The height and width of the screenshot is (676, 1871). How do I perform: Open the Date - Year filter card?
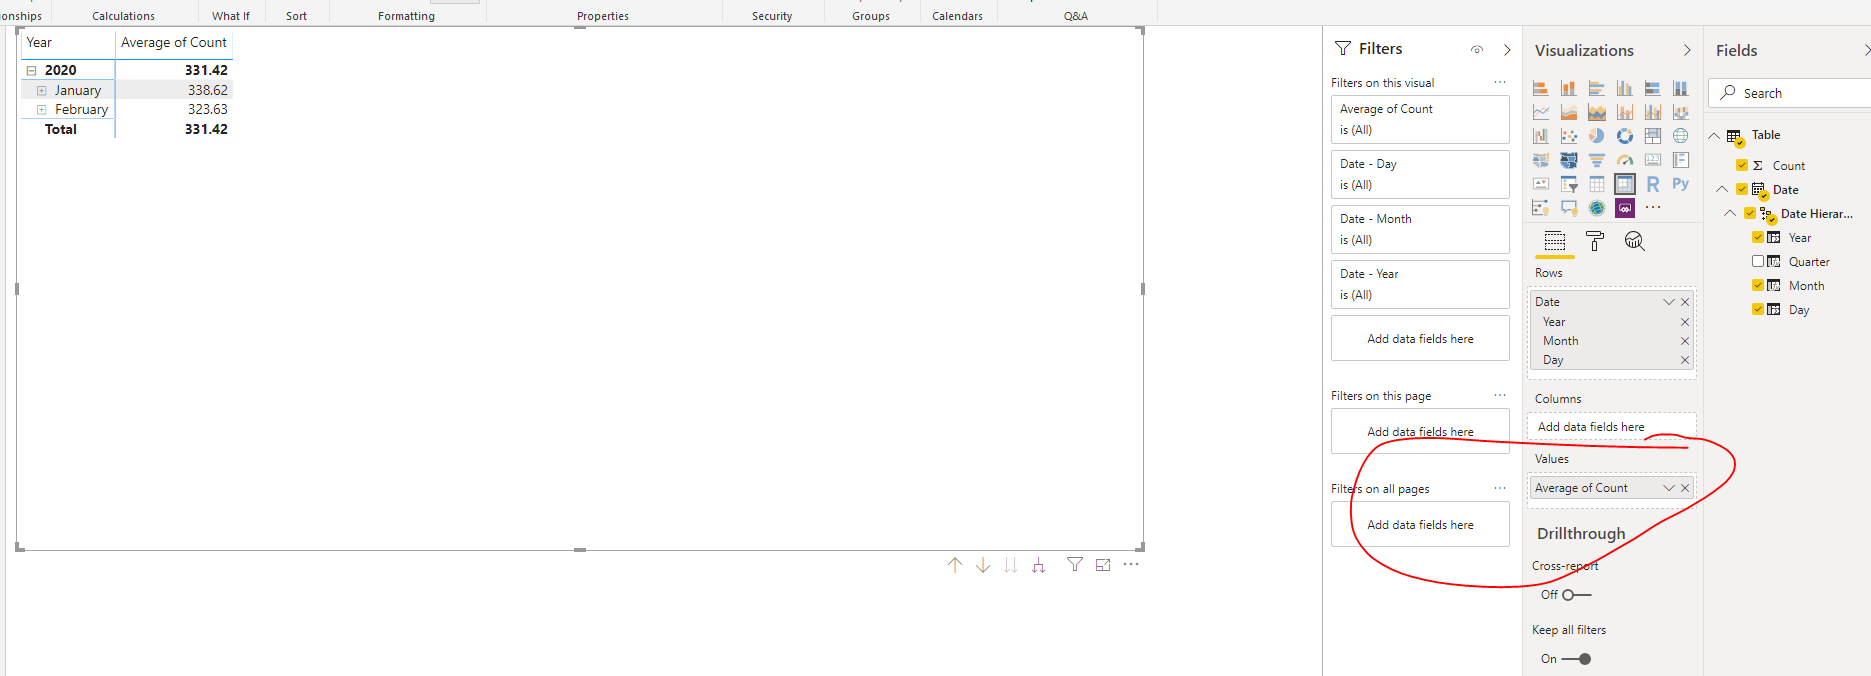point(1420,284)
